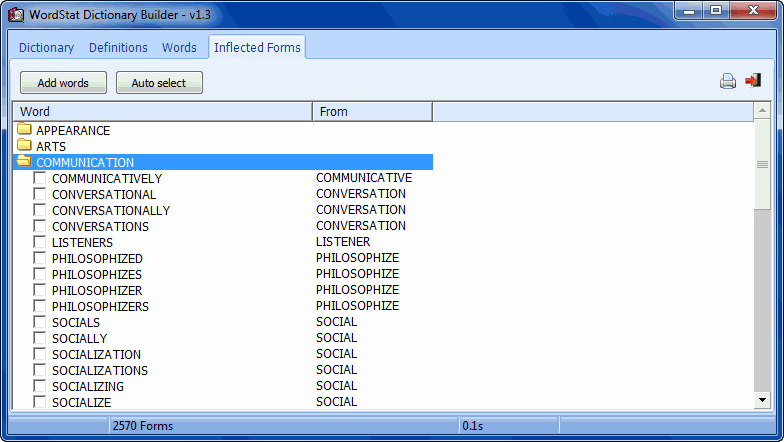
Task: Click the ARTS folder icon
Action: pos(24,146)
